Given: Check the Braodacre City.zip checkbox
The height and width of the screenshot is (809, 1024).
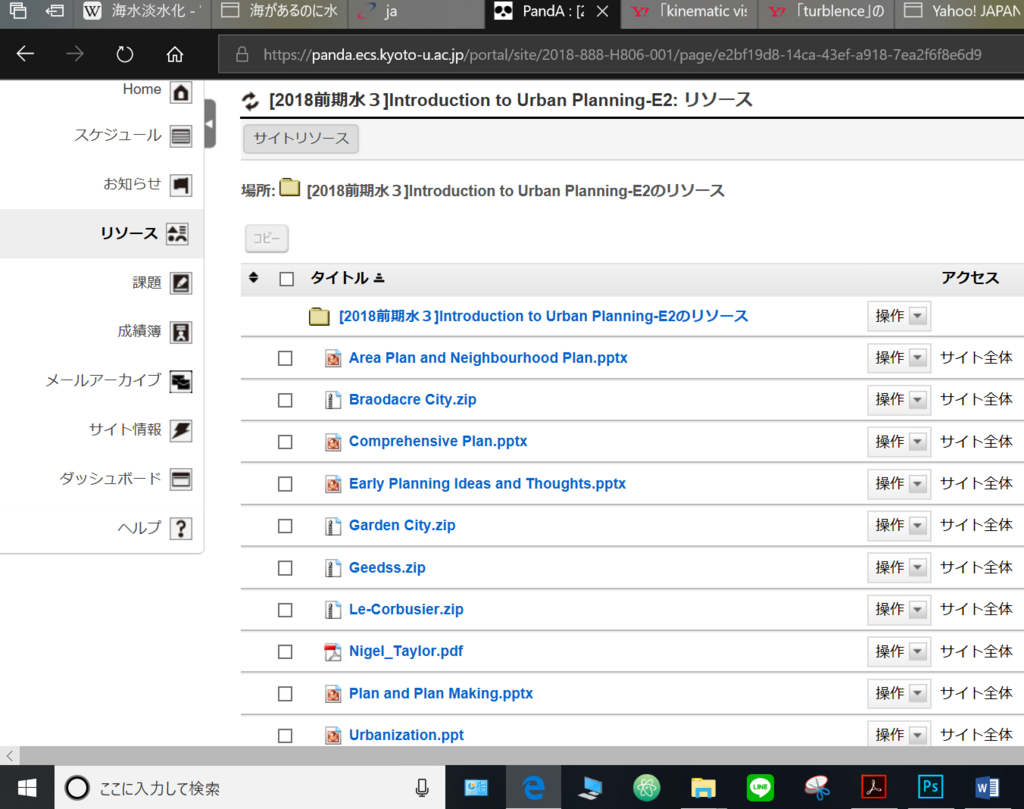Looking at the screenshot, I should click(285, 400).
